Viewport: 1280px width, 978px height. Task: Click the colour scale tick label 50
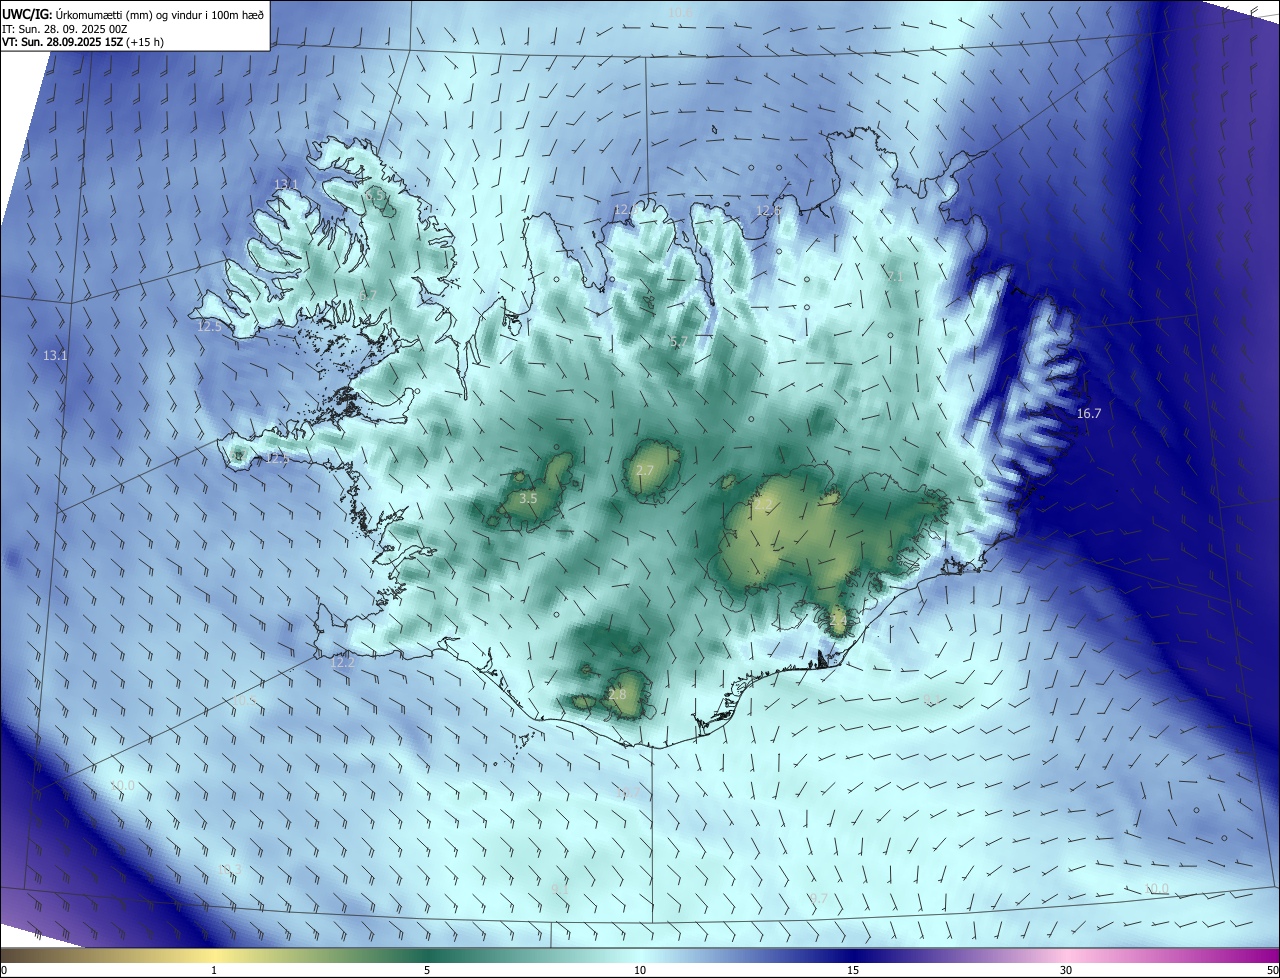point(1272,970)
